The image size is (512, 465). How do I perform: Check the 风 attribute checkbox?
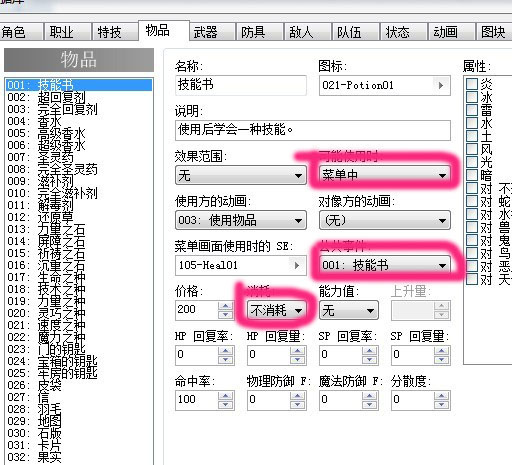[x=472, y=149]
